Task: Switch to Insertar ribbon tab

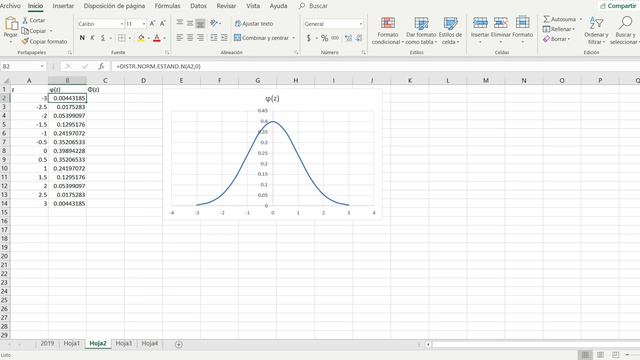Action: 63,6
